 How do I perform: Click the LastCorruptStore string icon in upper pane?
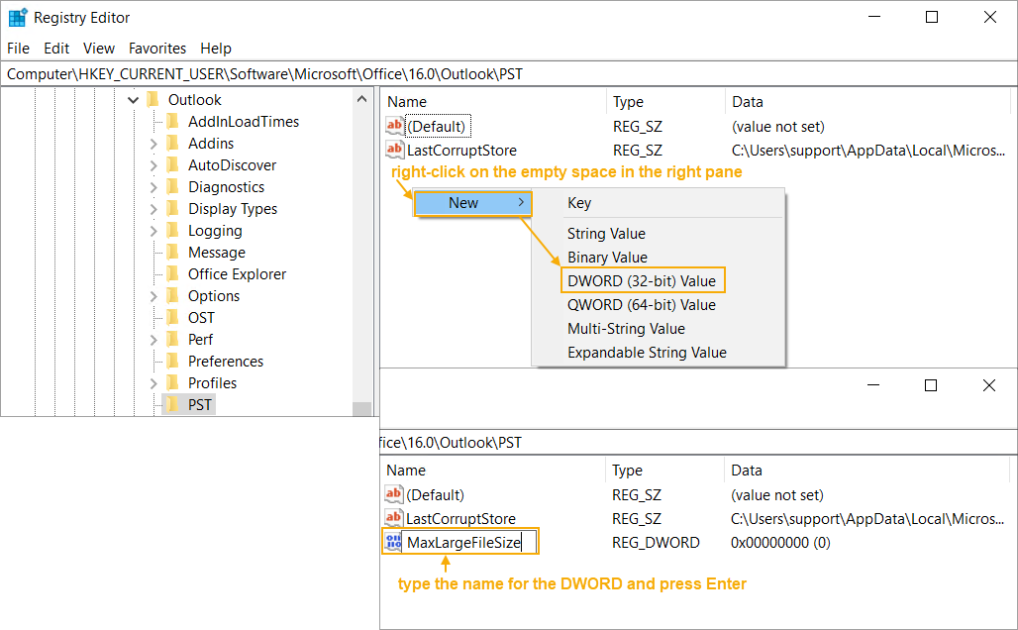pyautogui.click(x=394, y=149)
